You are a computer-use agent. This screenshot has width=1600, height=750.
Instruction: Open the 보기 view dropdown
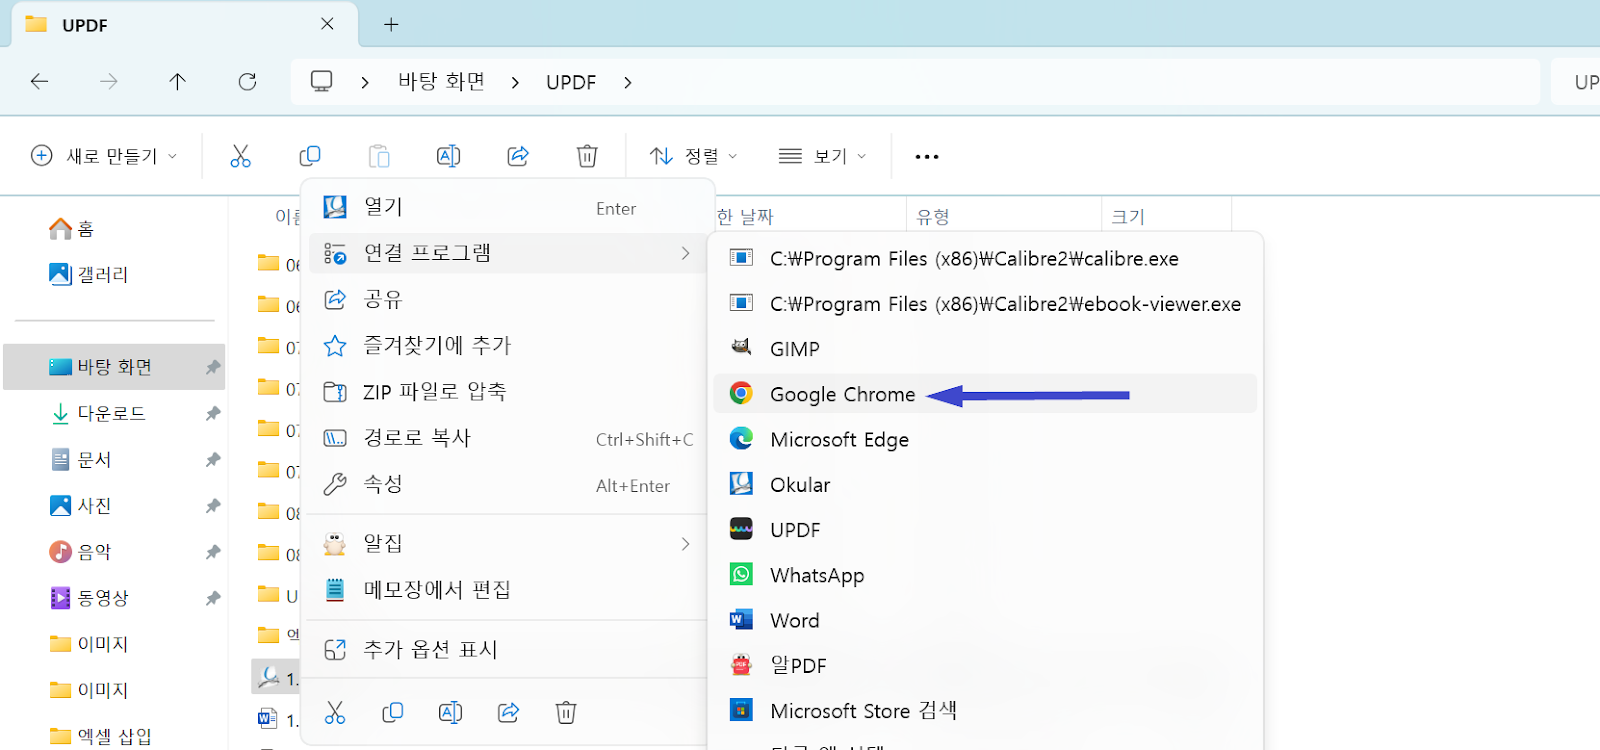[822, 156]
